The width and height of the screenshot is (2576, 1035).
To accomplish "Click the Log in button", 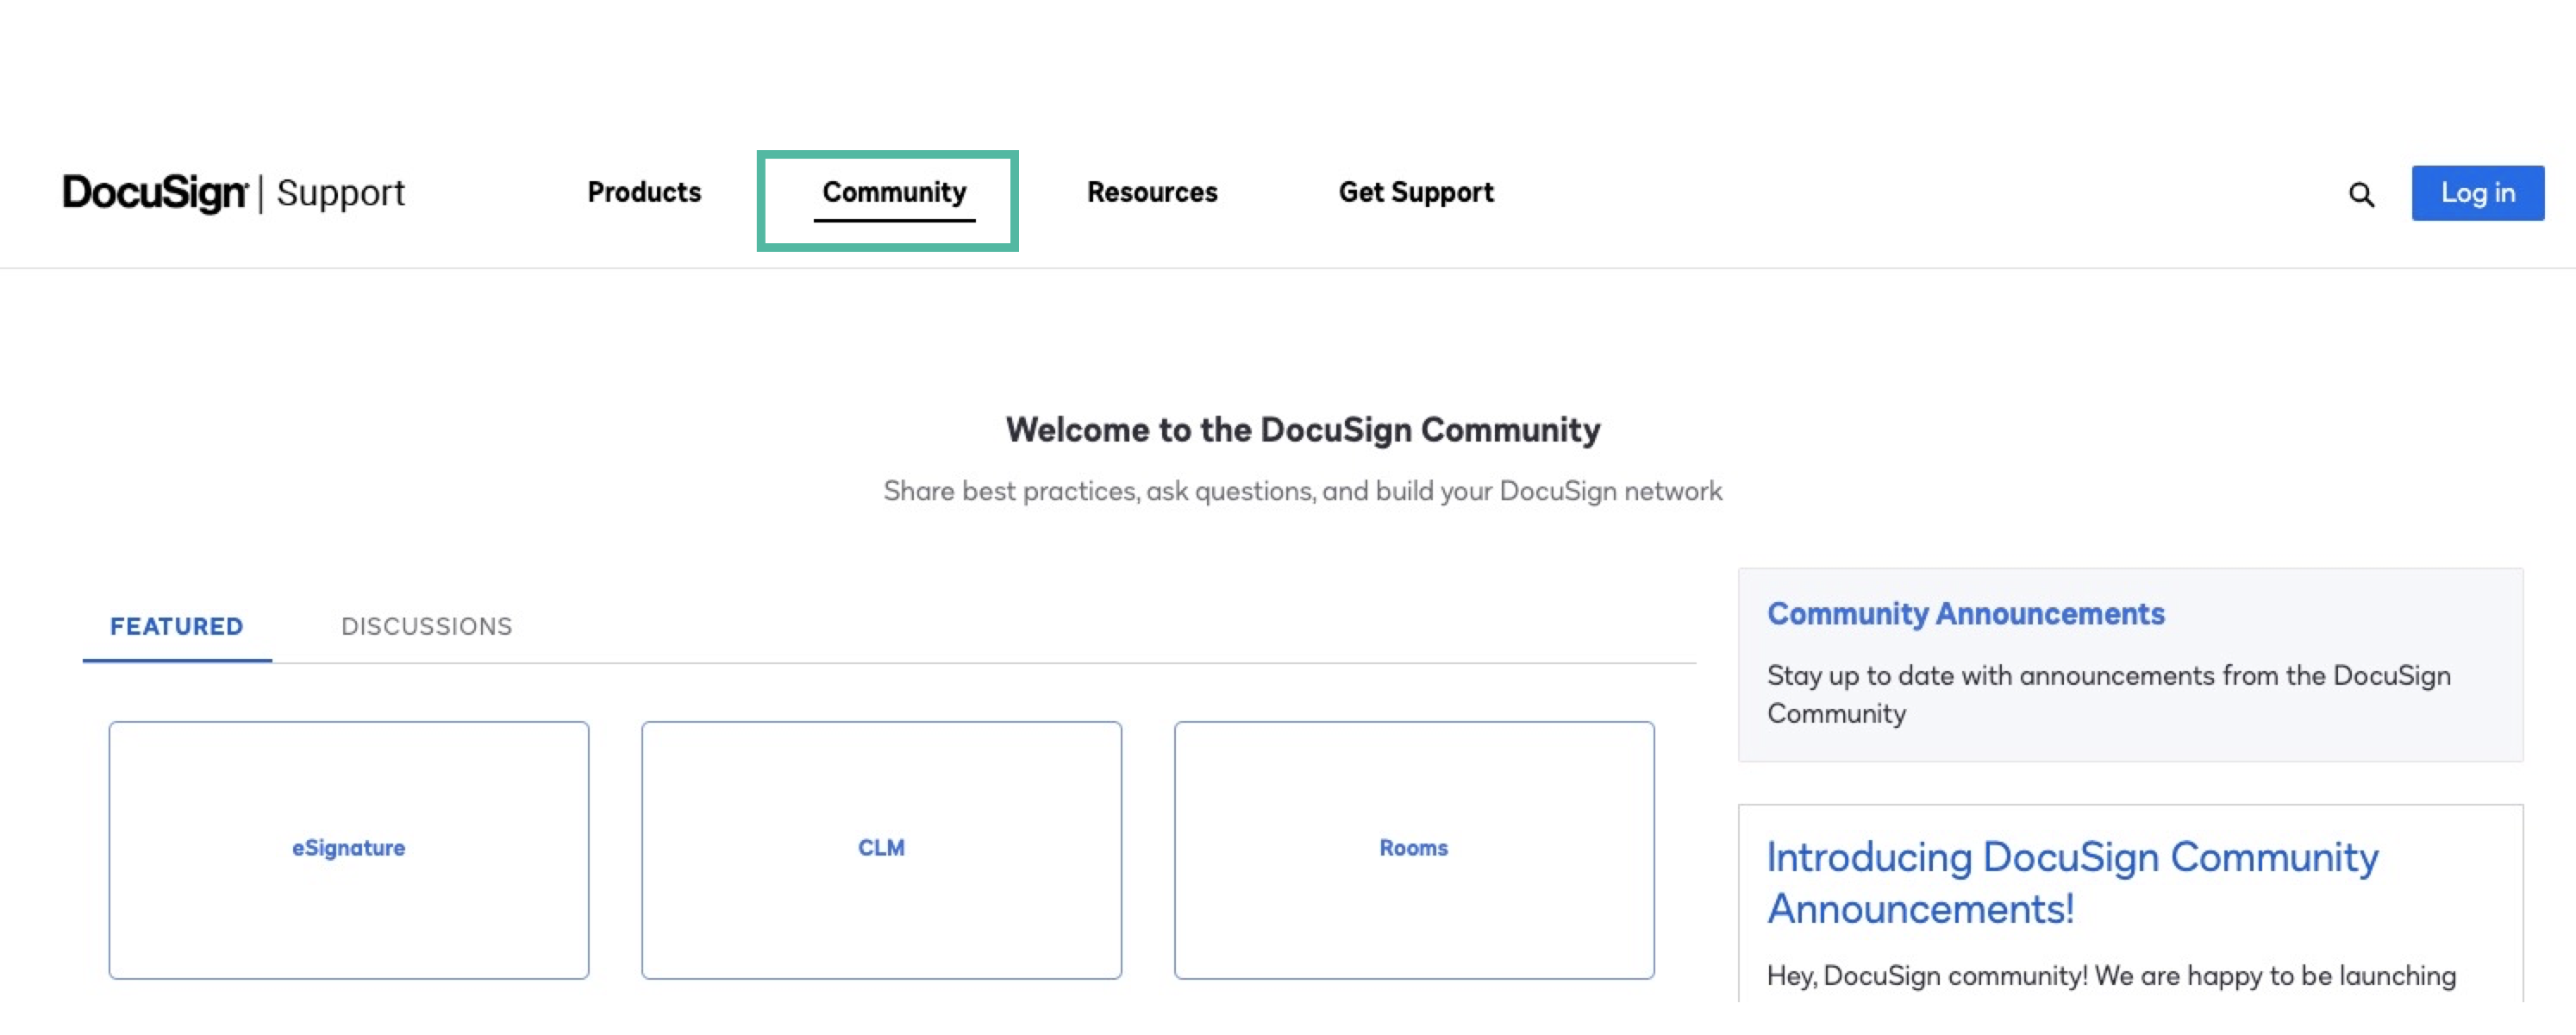I will (x=2477, y=193).
